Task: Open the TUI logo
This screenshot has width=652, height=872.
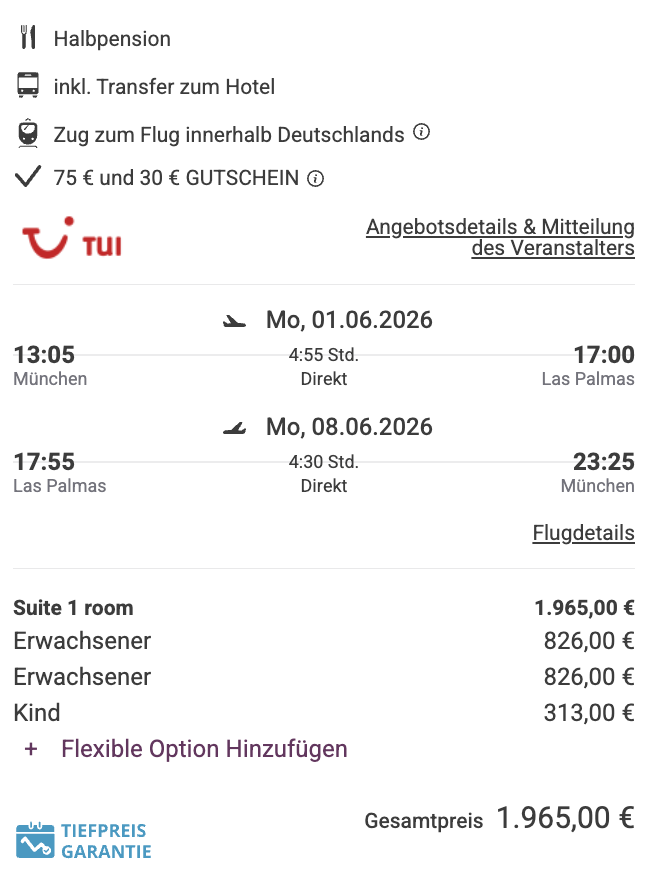Action: point(70,238)
